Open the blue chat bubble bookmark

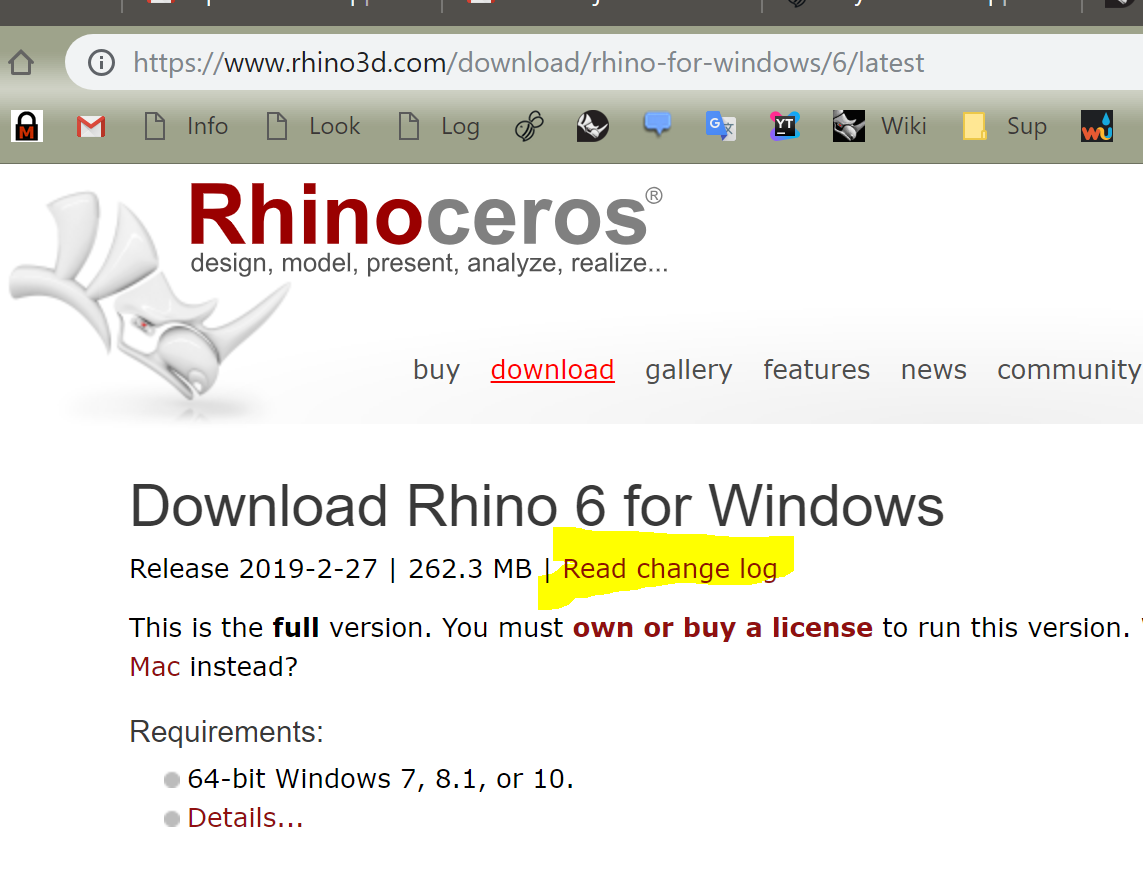click(657, 125)
